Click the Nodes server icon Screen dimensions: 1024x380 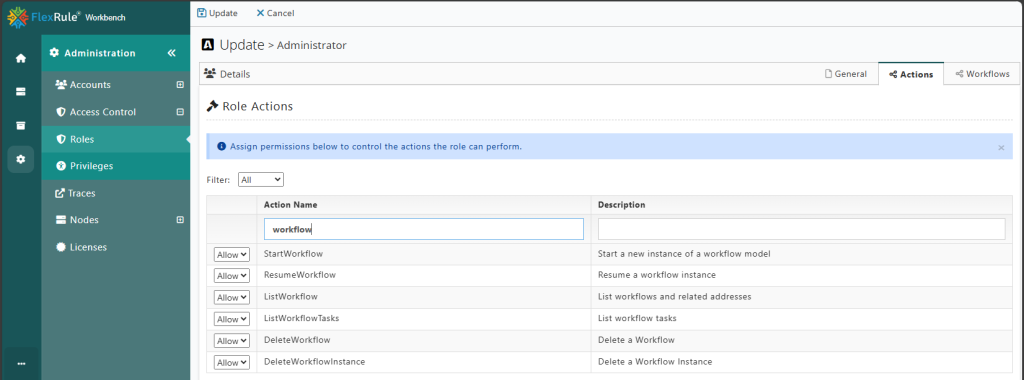point(61,220)
